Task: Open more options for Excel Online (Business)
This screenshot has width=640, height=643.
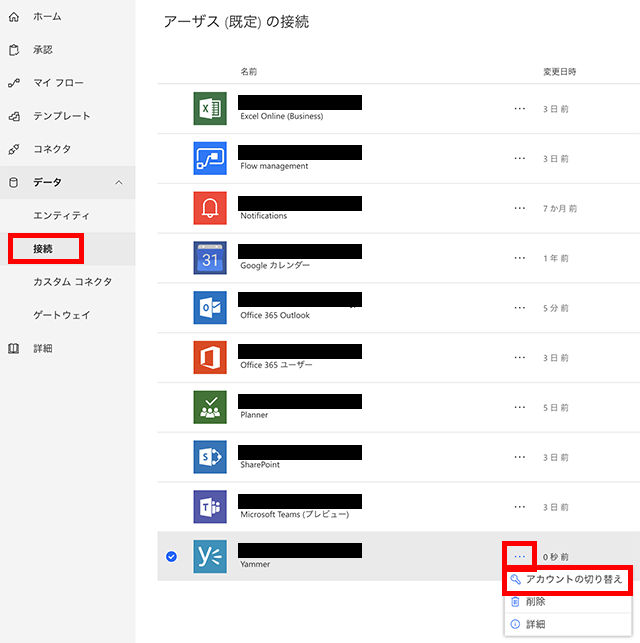Action: 519,109
